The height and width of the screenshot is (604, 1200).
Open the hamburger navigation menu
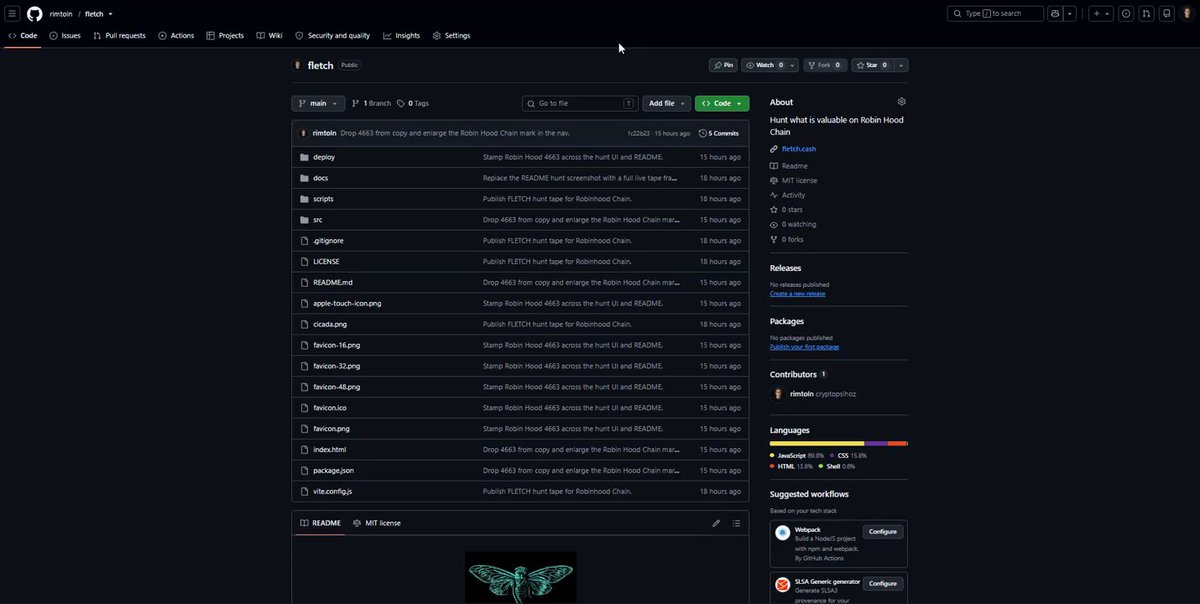[12, 14]
